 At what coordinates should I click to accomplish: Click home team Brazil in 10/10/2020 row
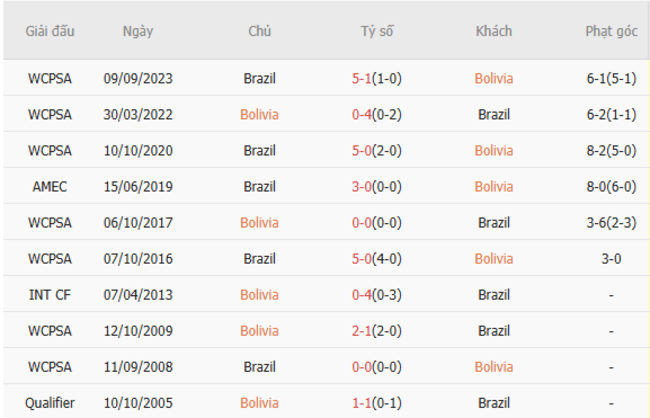(259, 150)
